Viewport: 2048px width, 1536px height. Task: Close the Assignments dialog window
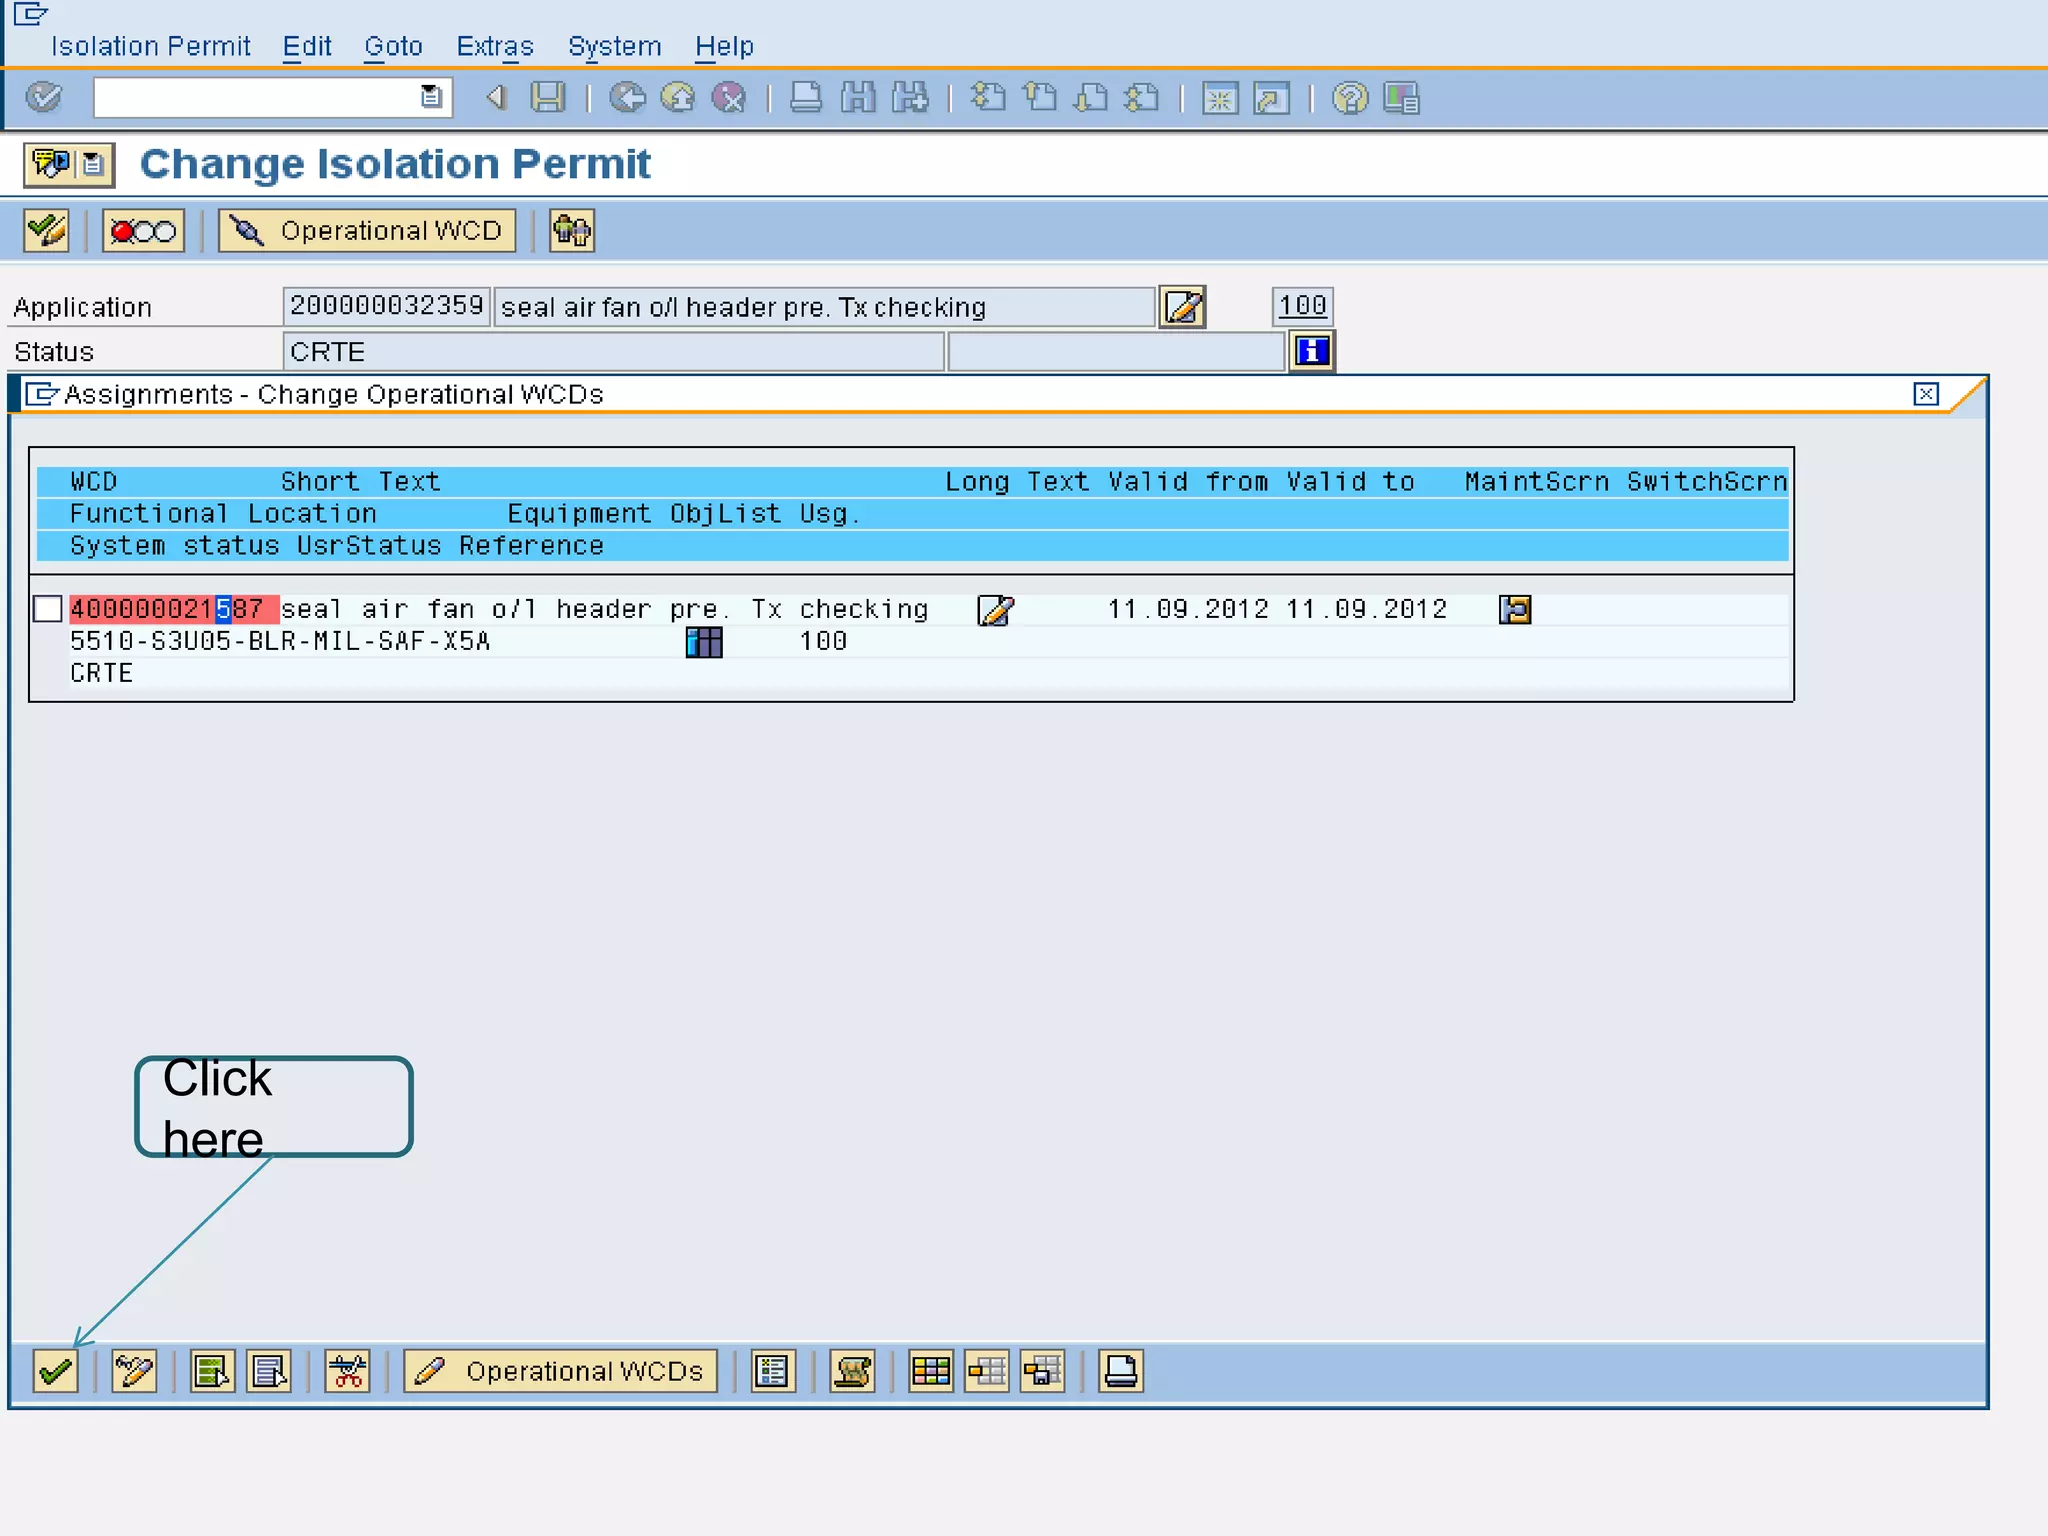pos(1925,394)
